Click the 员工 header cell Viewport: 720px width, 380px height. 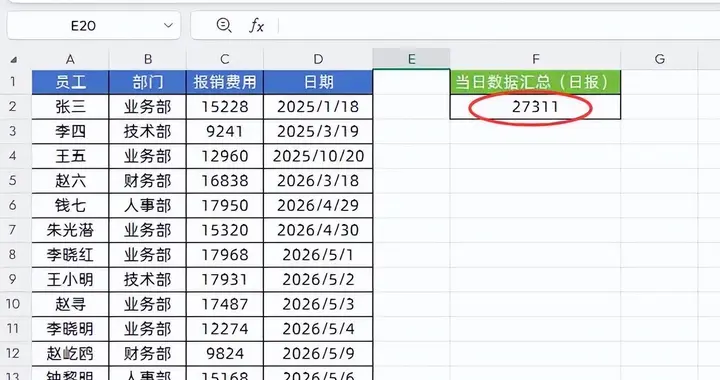(70, 82)
